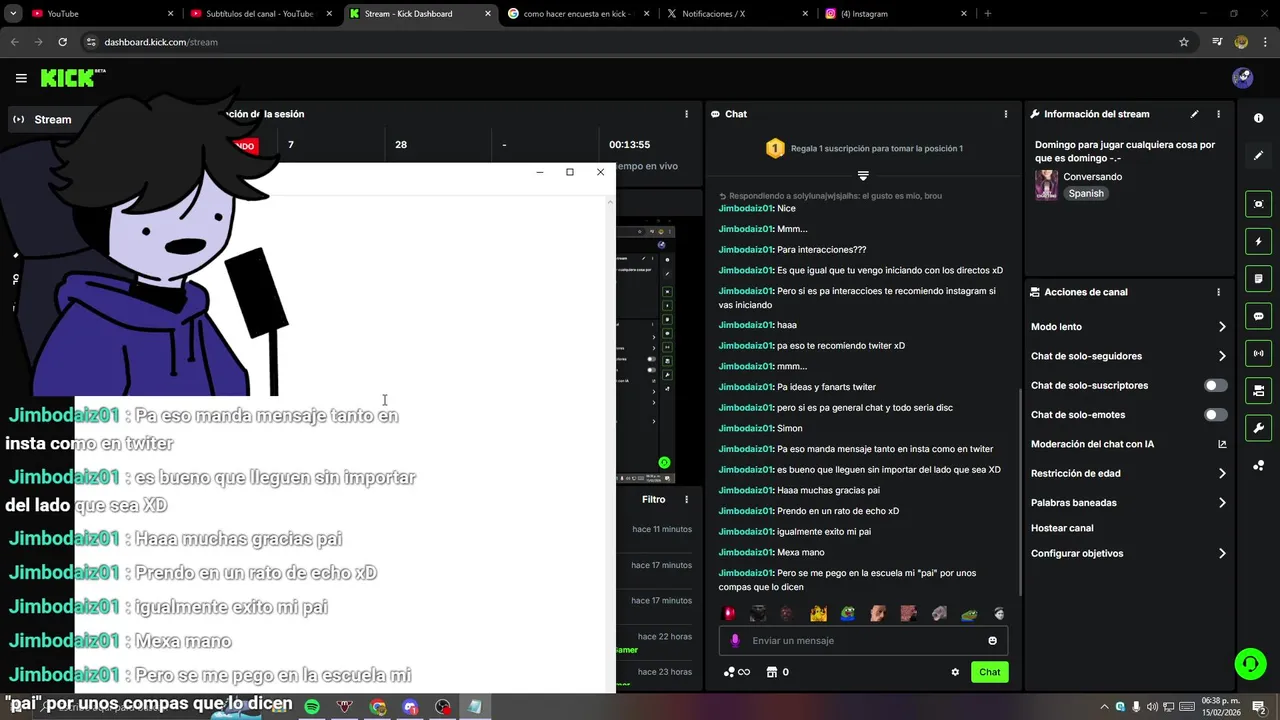Viewport: 1280px width, 720px height.
Task: Open the gift shop icon below chat
Action: (x=771, y=672)
